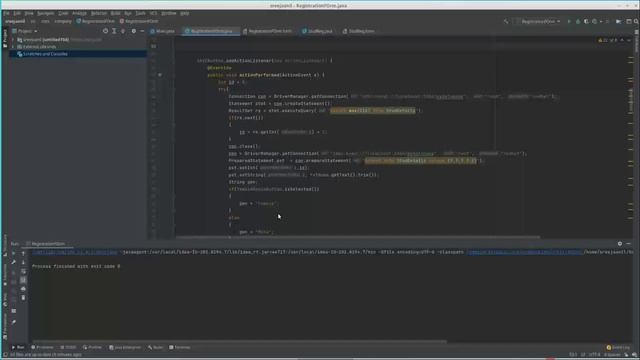Open the TODO tool window button
This screenshot has width=640, height=360.
[x=68, y=347]
